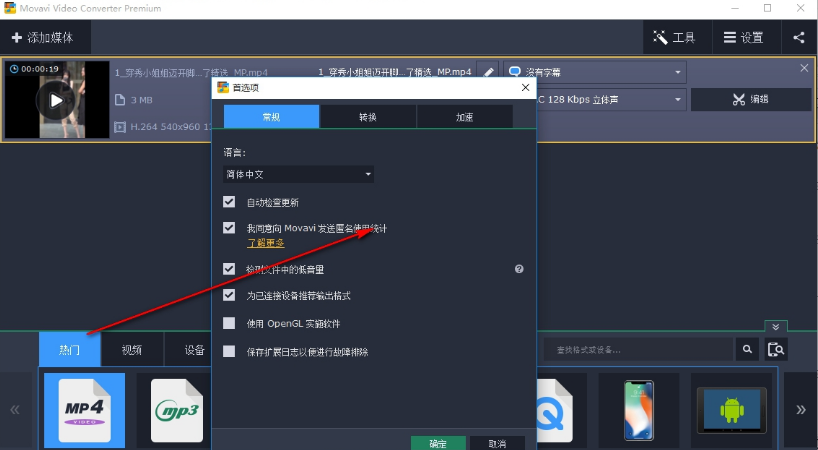Toggle 自动检查更新 checkbox
This screenshot has width=818, height=450.
coord(229,202)
